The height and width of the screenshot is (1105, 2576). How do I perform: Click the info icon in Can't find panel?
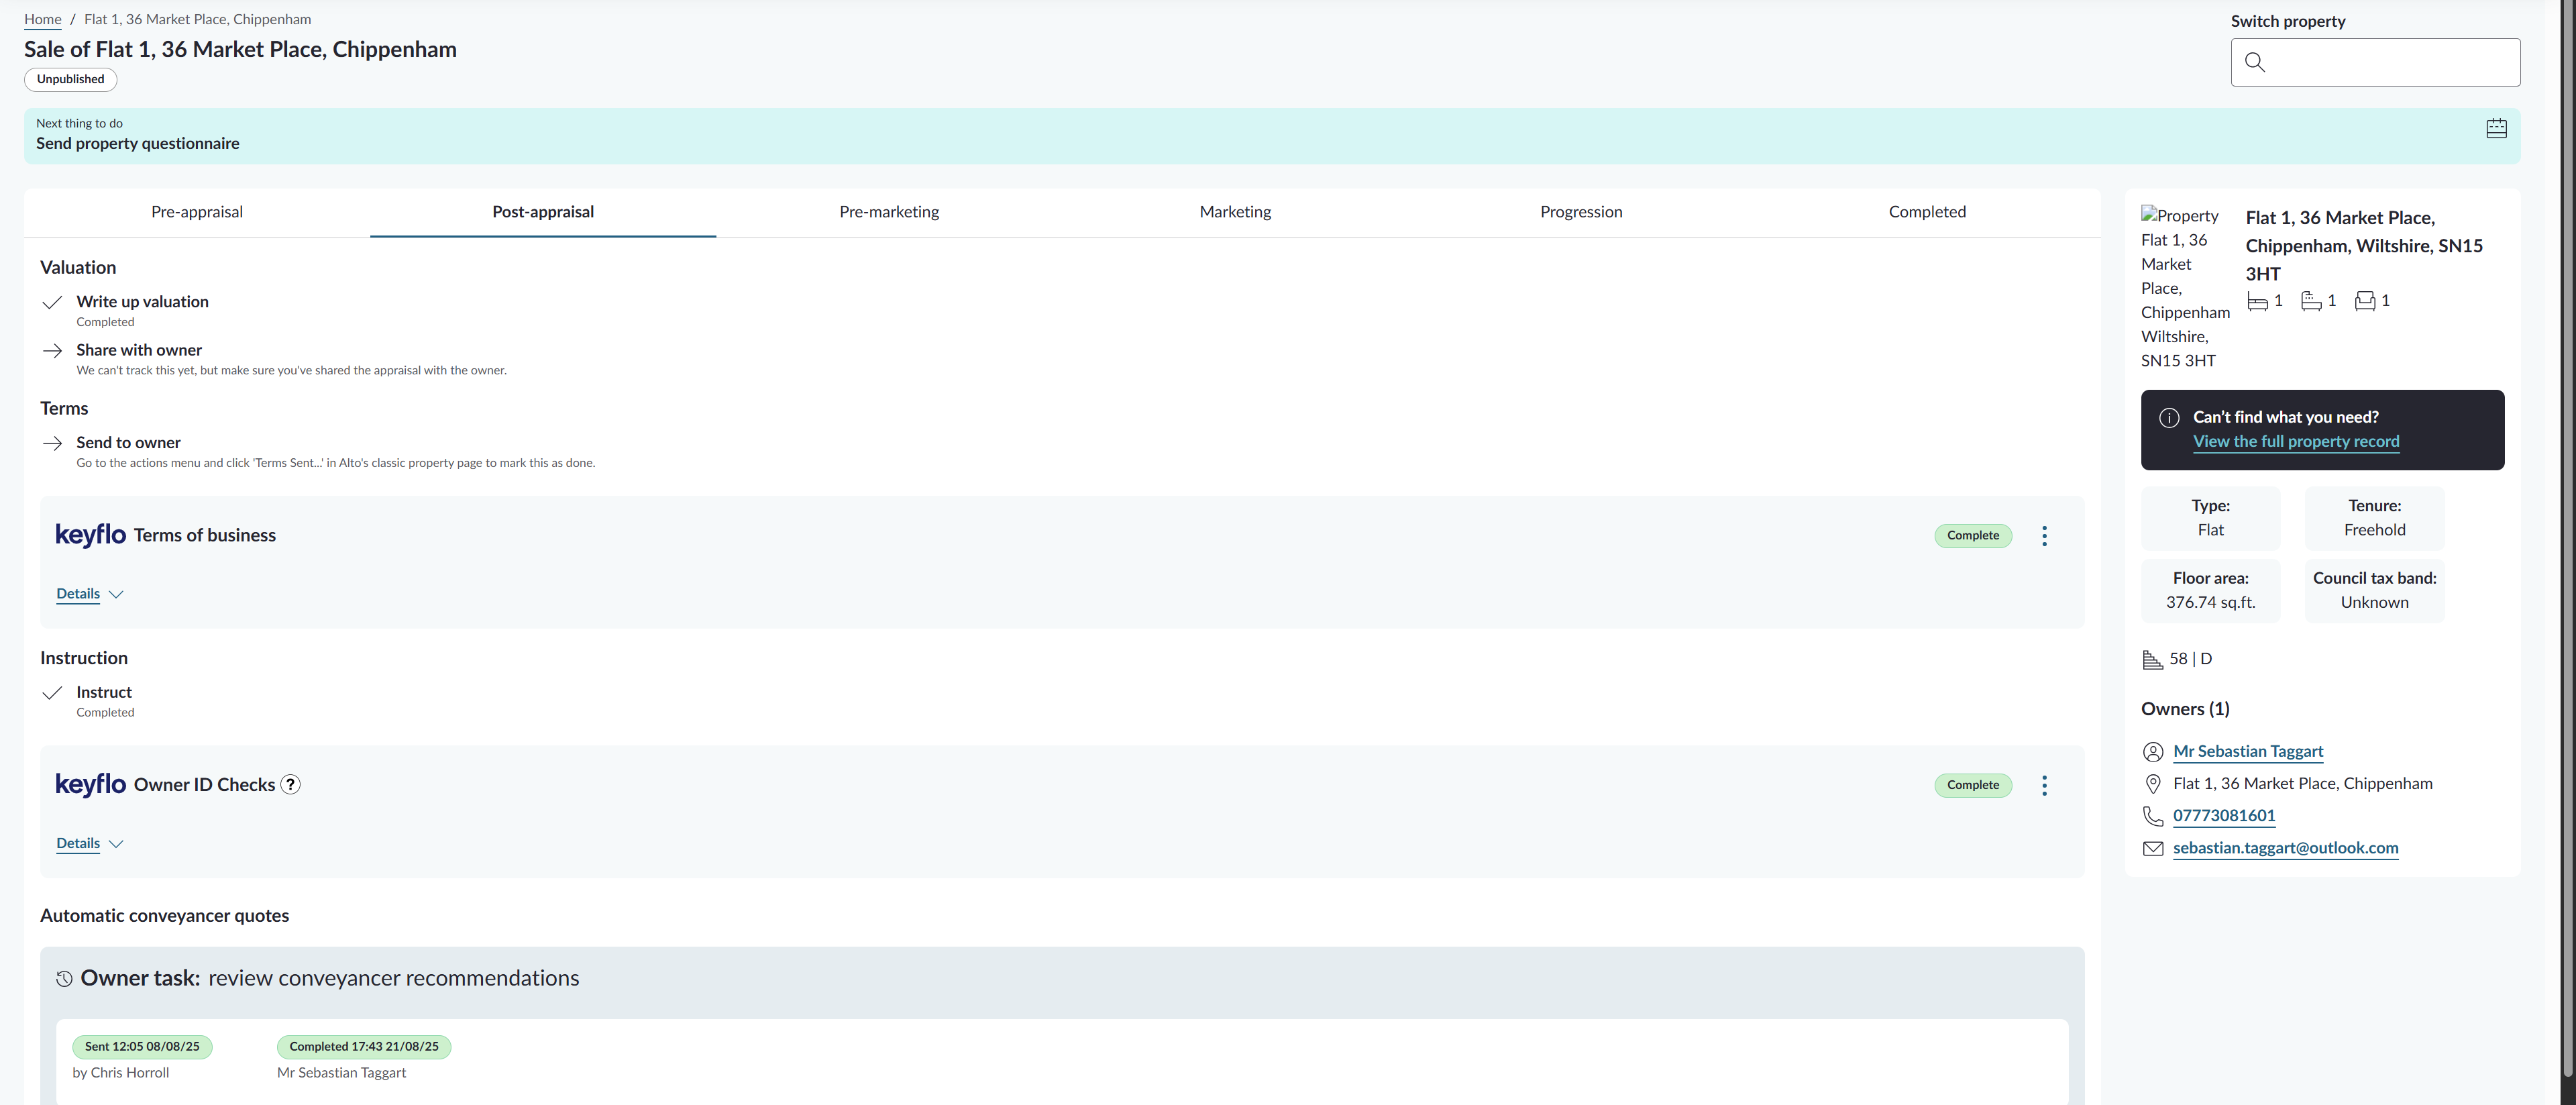pos(2168,418)
